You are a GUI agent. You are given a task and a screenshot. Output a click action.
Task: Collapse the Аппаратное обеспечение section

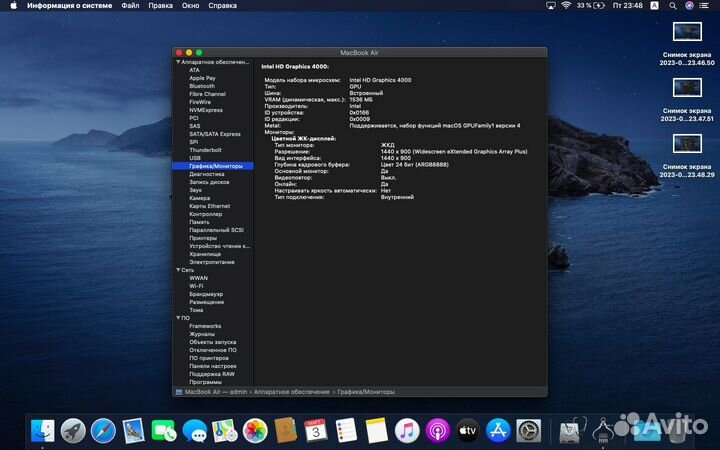click(x=178, y=62)
